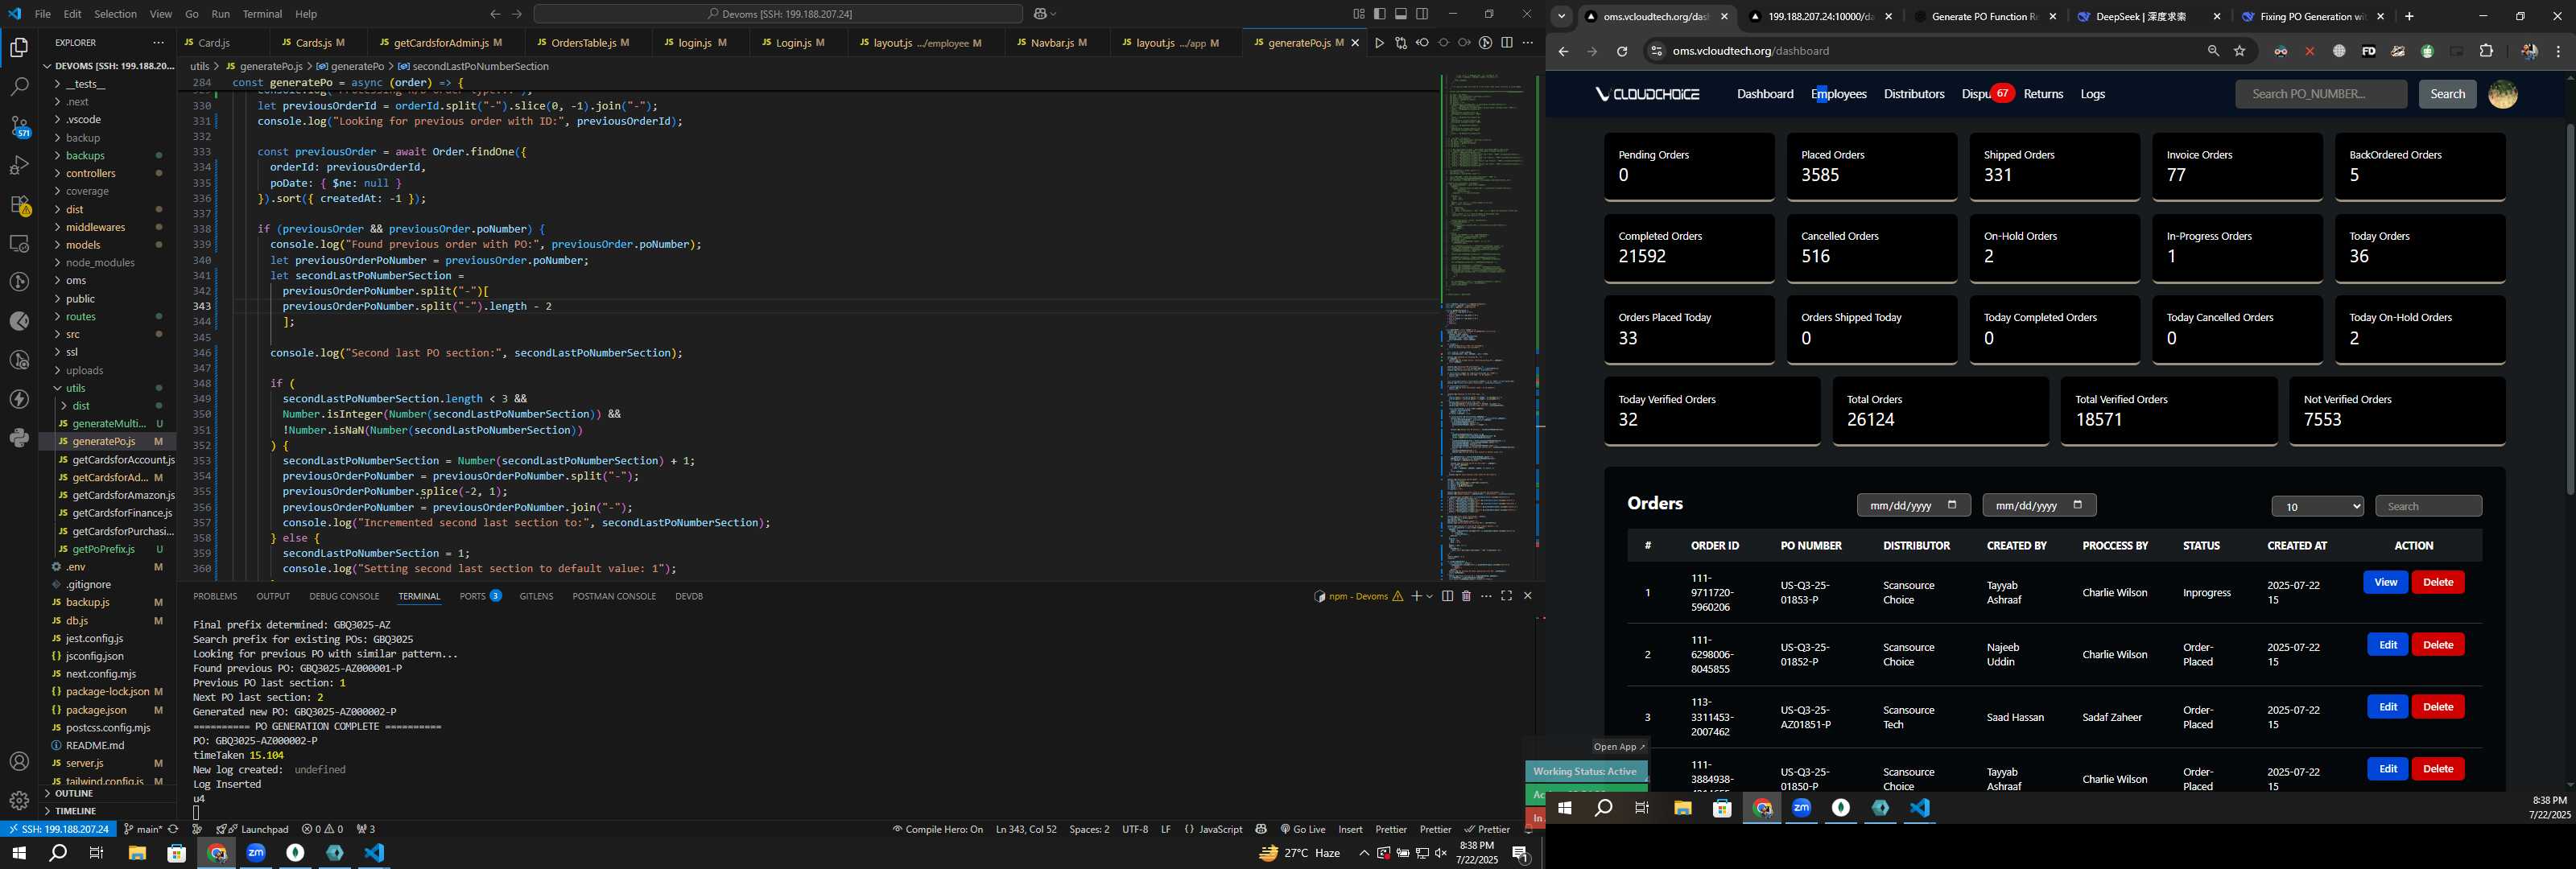2576x869 pixels.
Task: Click Chrome back arrow
Action: (1563, 51)
